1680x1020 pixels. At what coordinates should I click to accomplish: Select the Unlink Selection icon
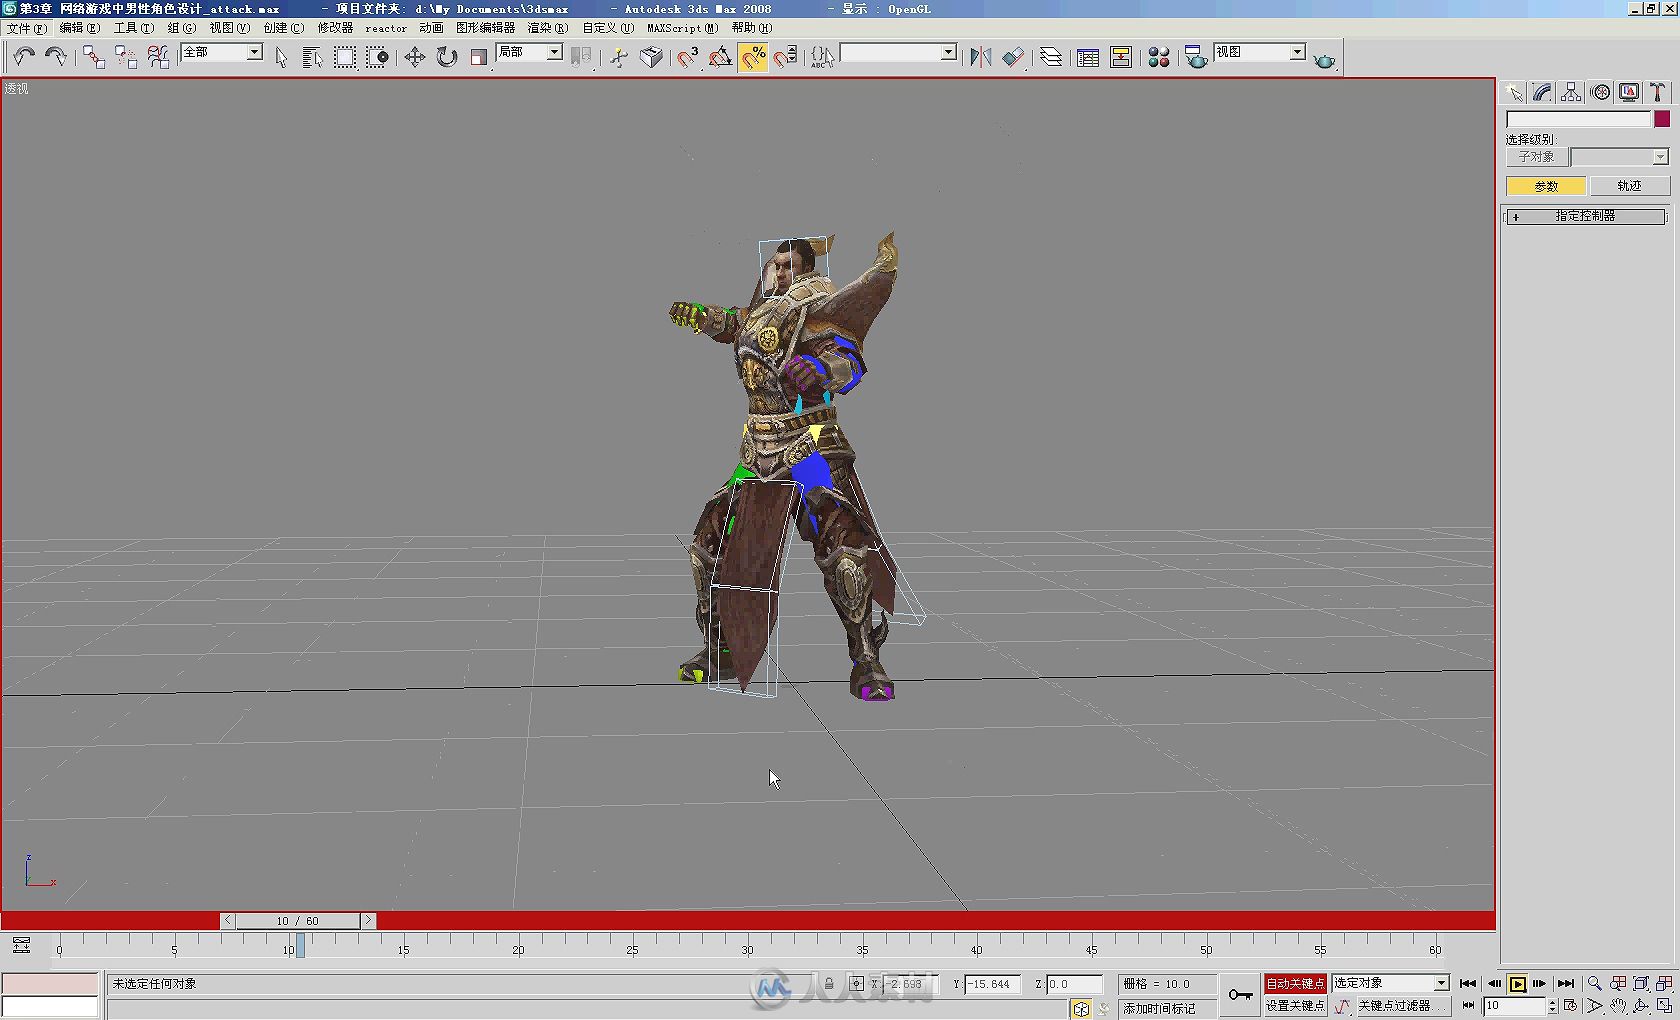pos(126,57)
